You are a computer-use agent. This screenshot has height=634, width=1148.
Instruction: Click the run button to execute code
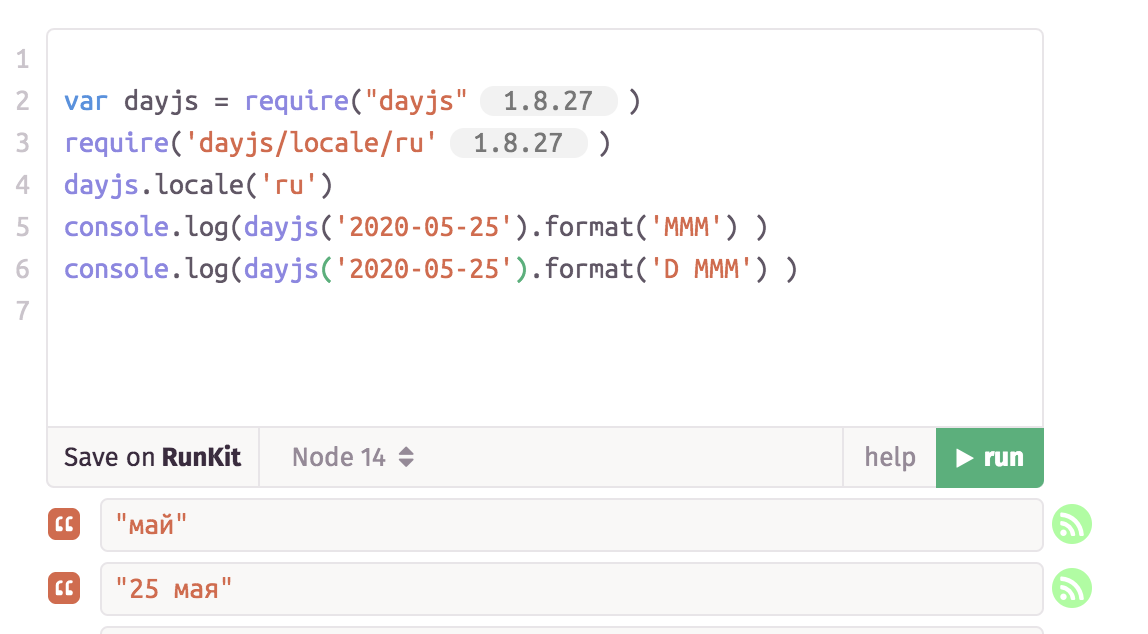click(x=989, y=457)
